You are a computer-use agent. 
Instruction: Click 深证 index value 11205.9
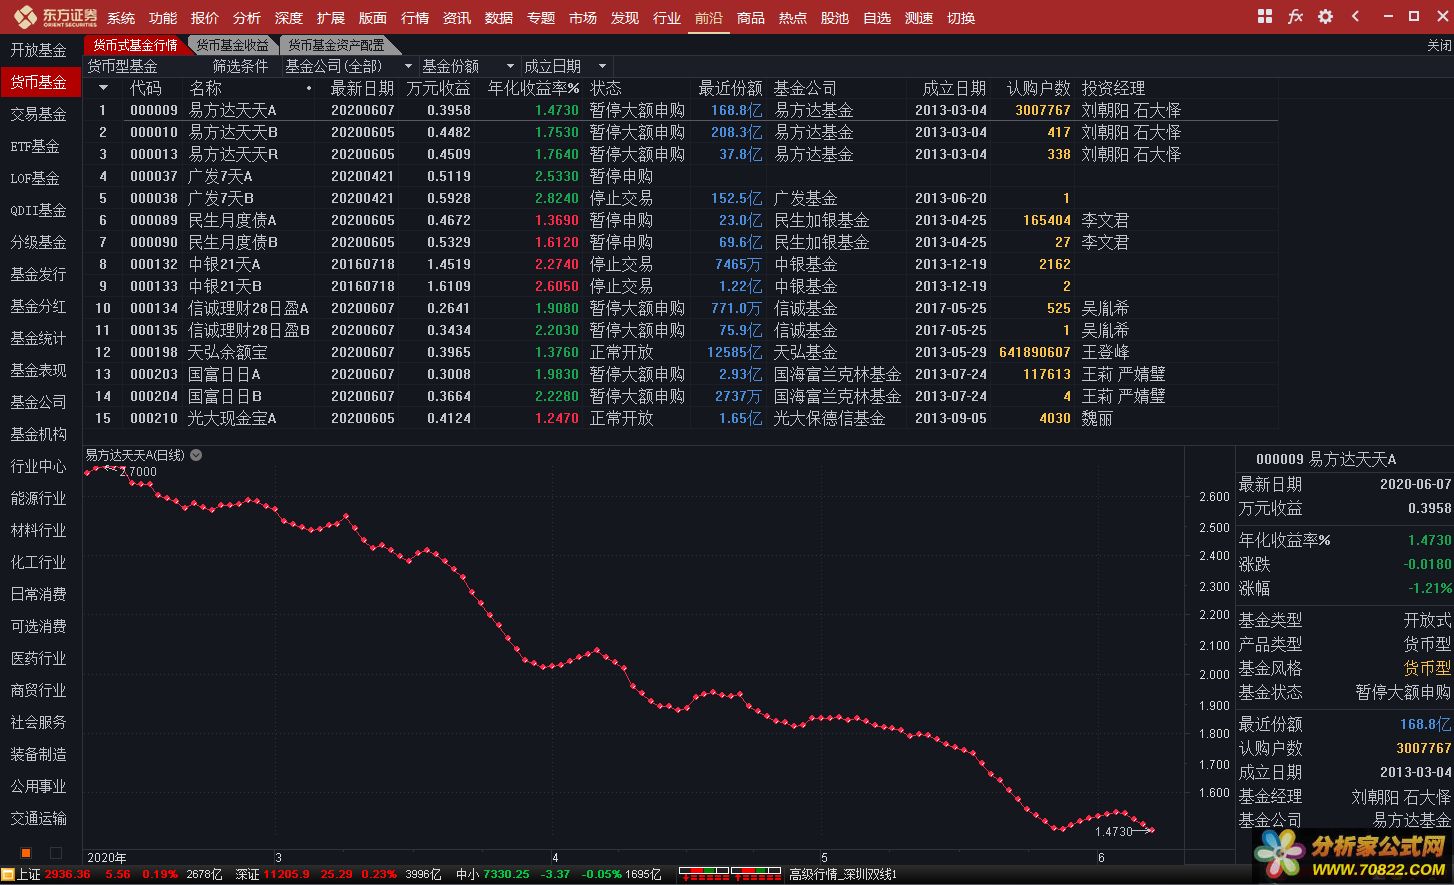pos(287,875)
